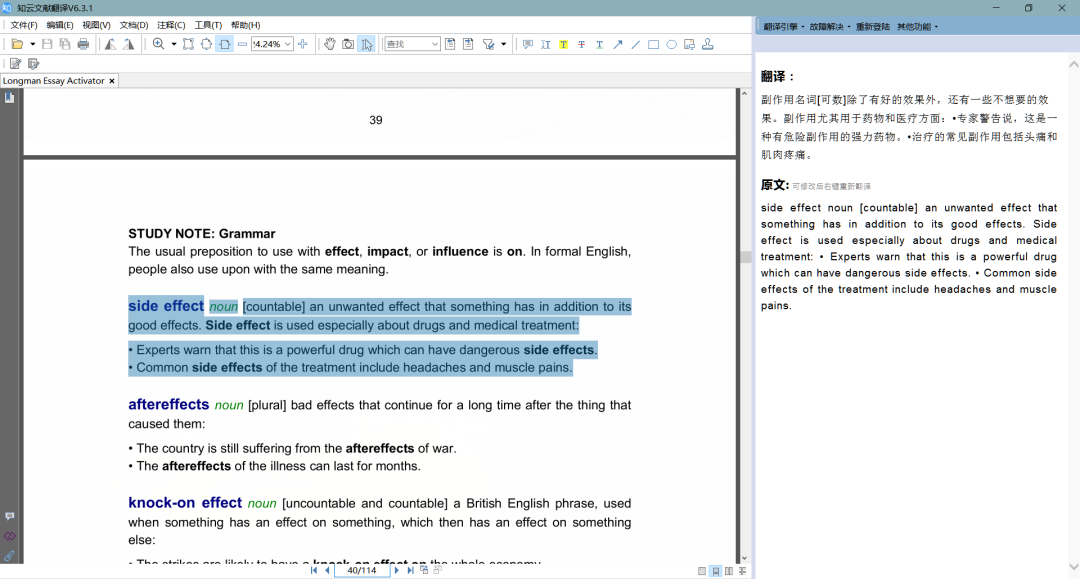Expand the annotation filter dropdown arrow

[x=503, y=44]
